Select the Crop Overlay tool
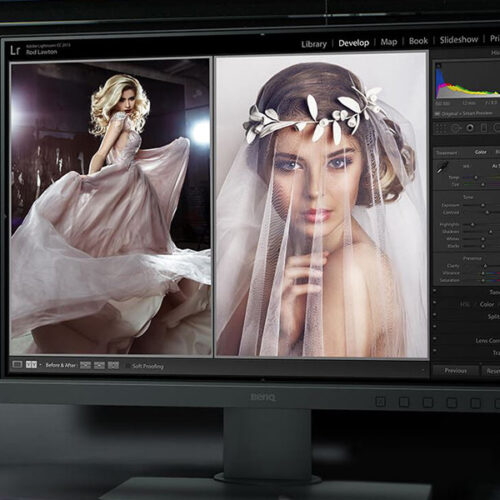The height and width of the screenshot is (500, 500). 441,128
